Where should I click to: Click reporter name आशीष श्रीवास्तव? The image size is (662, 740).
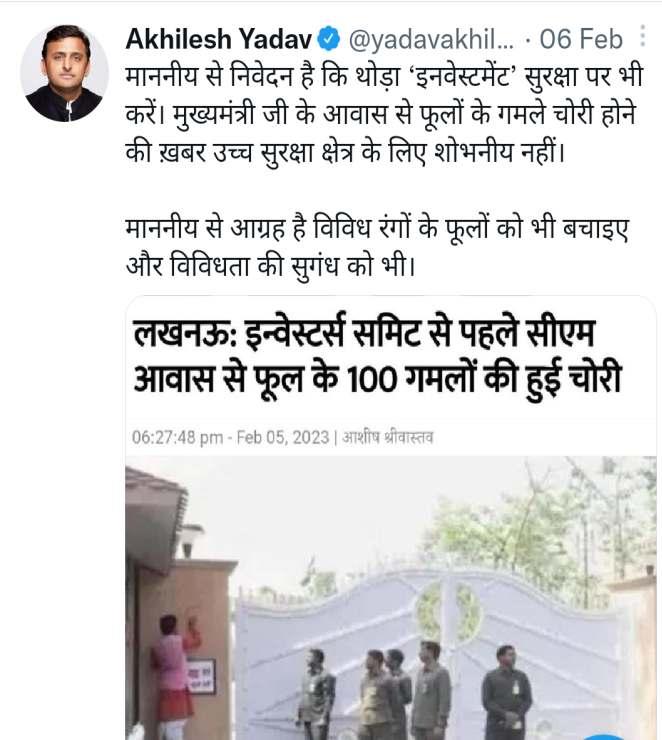(387, 437)
